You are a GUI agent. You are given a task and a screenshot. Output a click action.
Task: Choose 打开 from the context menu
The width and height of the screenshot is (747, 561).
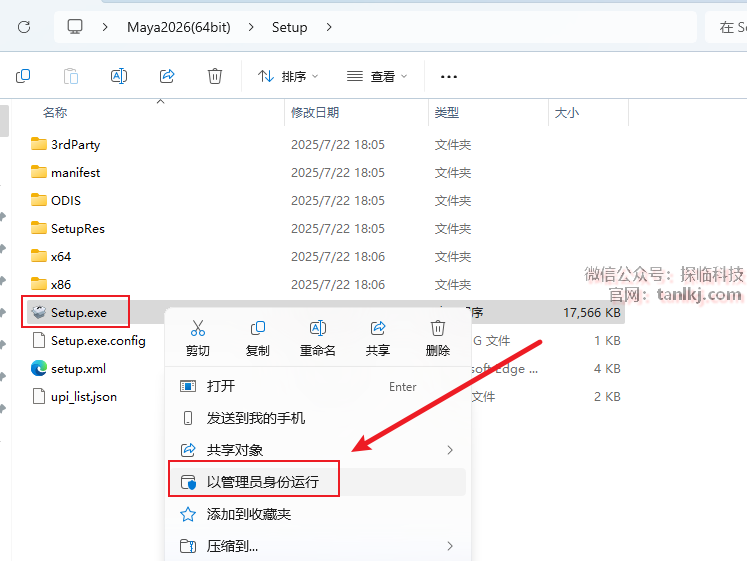[221, 386]
